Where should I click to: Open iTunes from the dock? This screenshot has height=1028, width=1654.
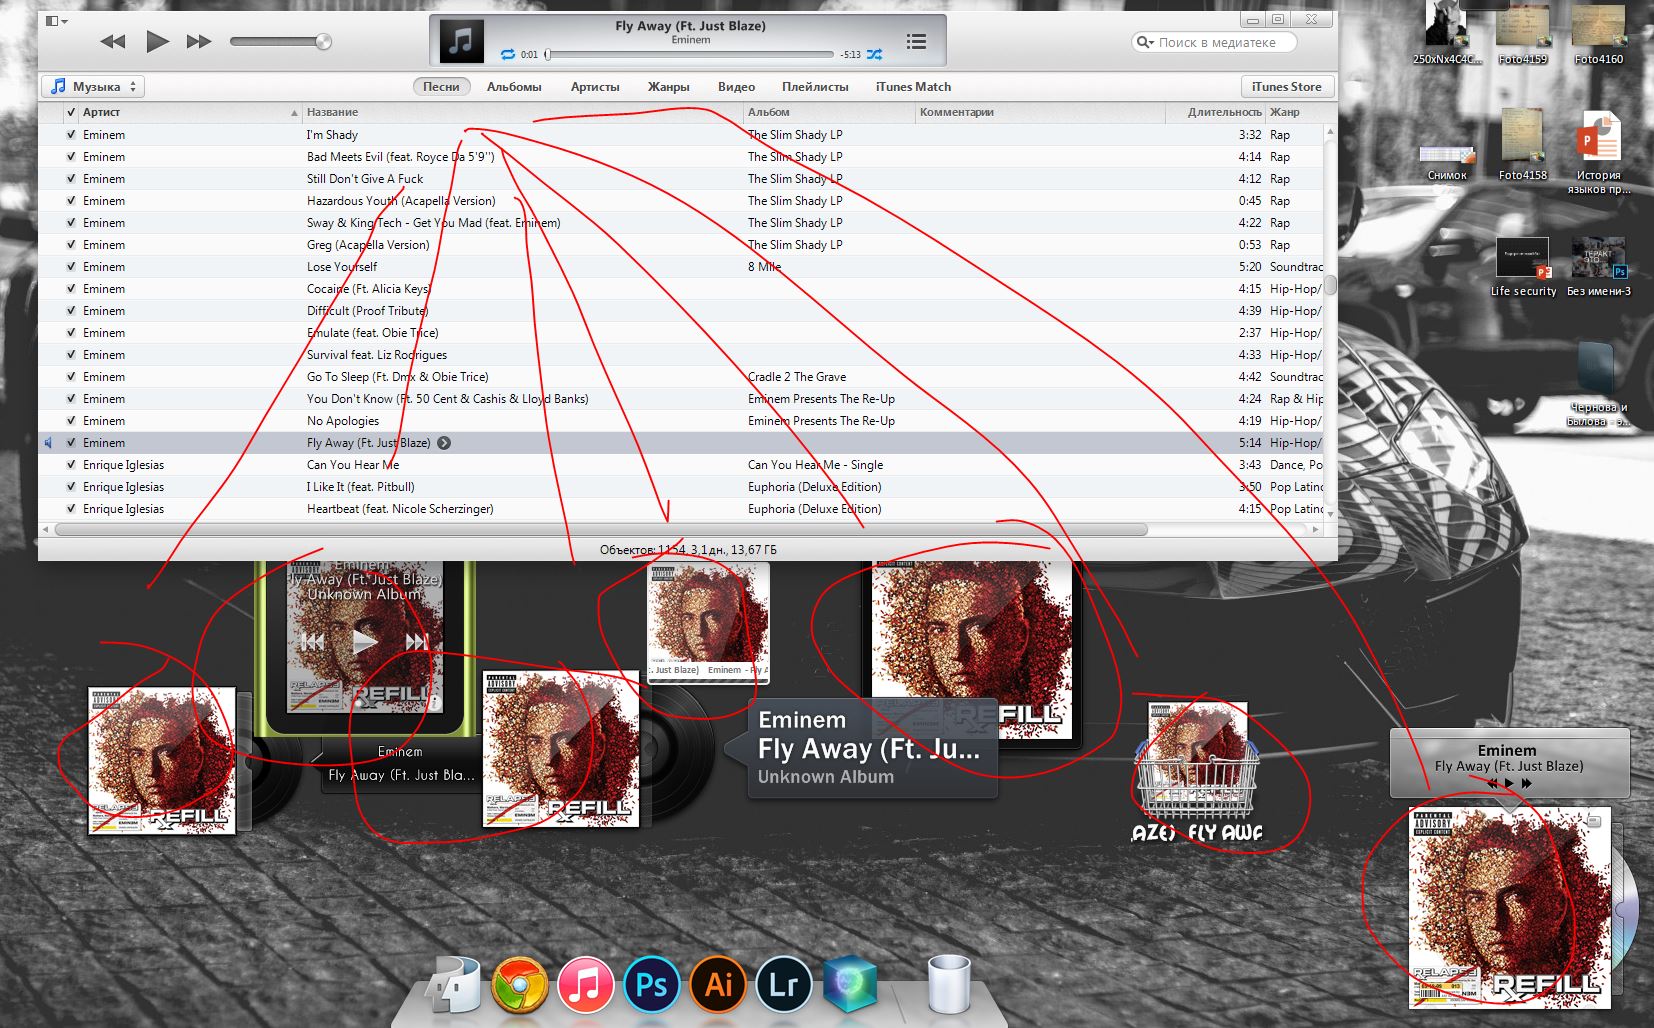(585, 985)
